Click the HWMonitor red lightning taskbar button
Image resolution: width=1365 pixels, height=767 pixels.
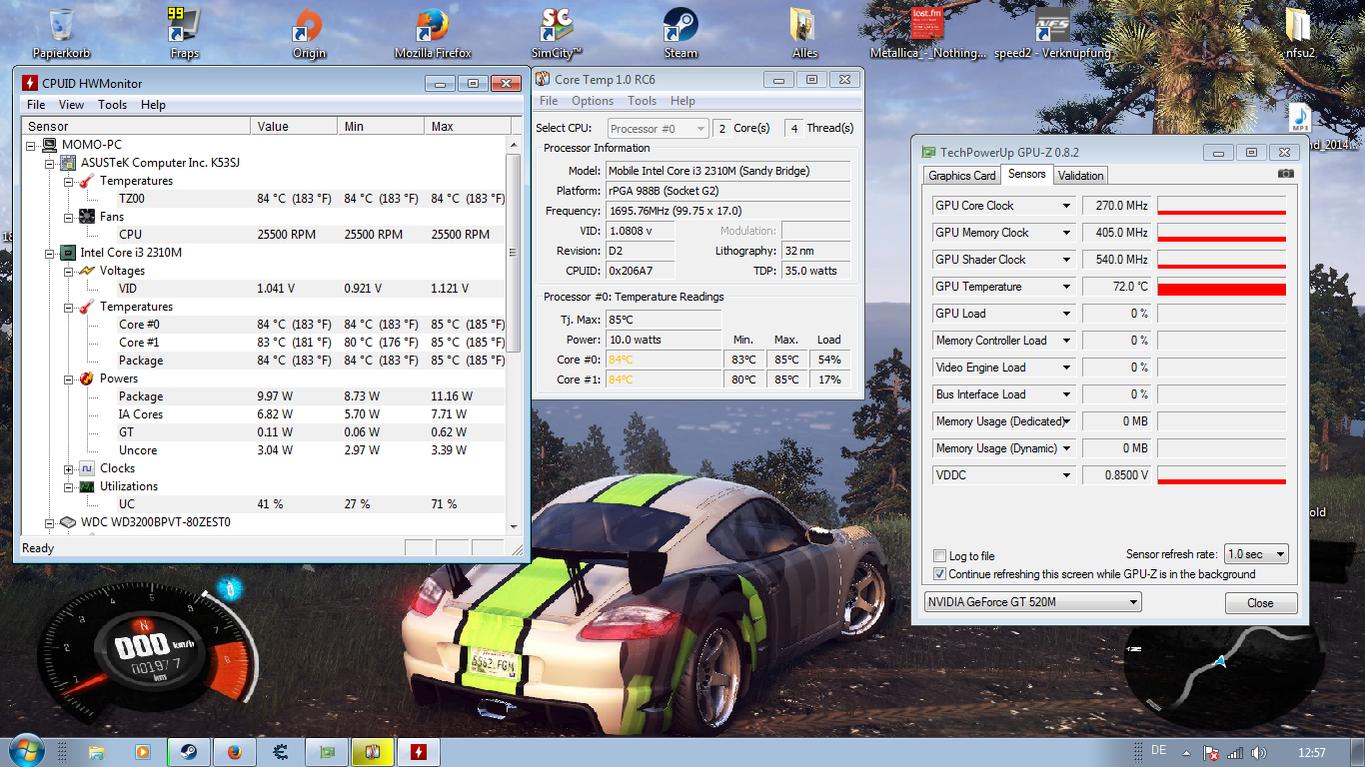pos(419,752)
